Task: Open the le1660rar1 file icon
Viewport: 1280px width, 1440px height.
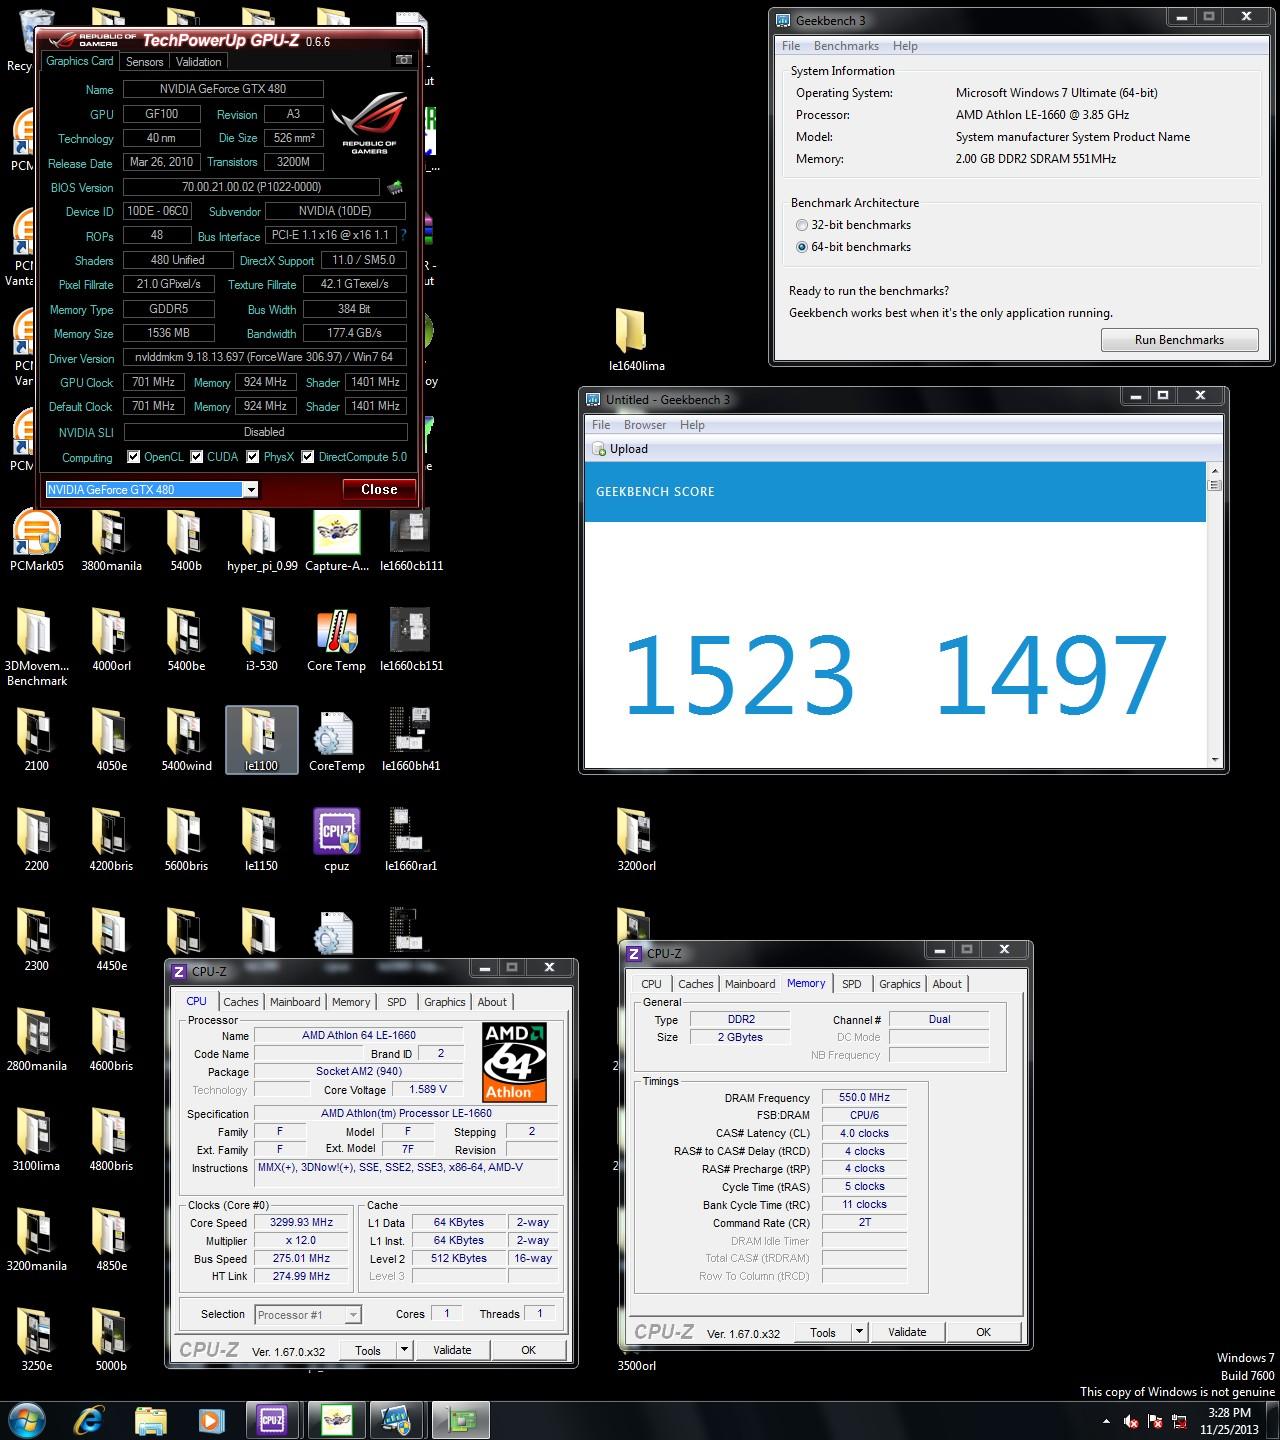Action: point(411,841)
